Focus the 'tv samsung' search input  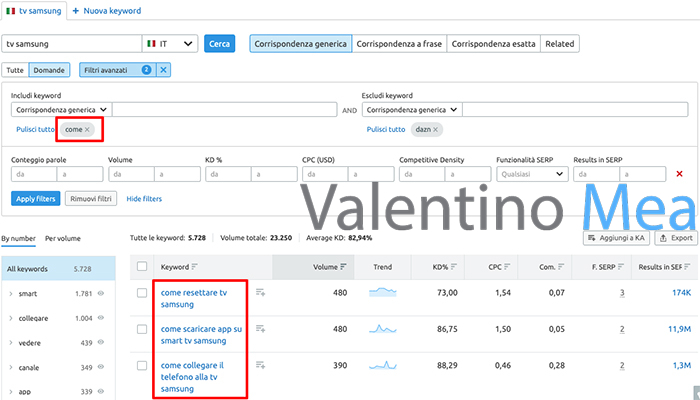point(72,44)
